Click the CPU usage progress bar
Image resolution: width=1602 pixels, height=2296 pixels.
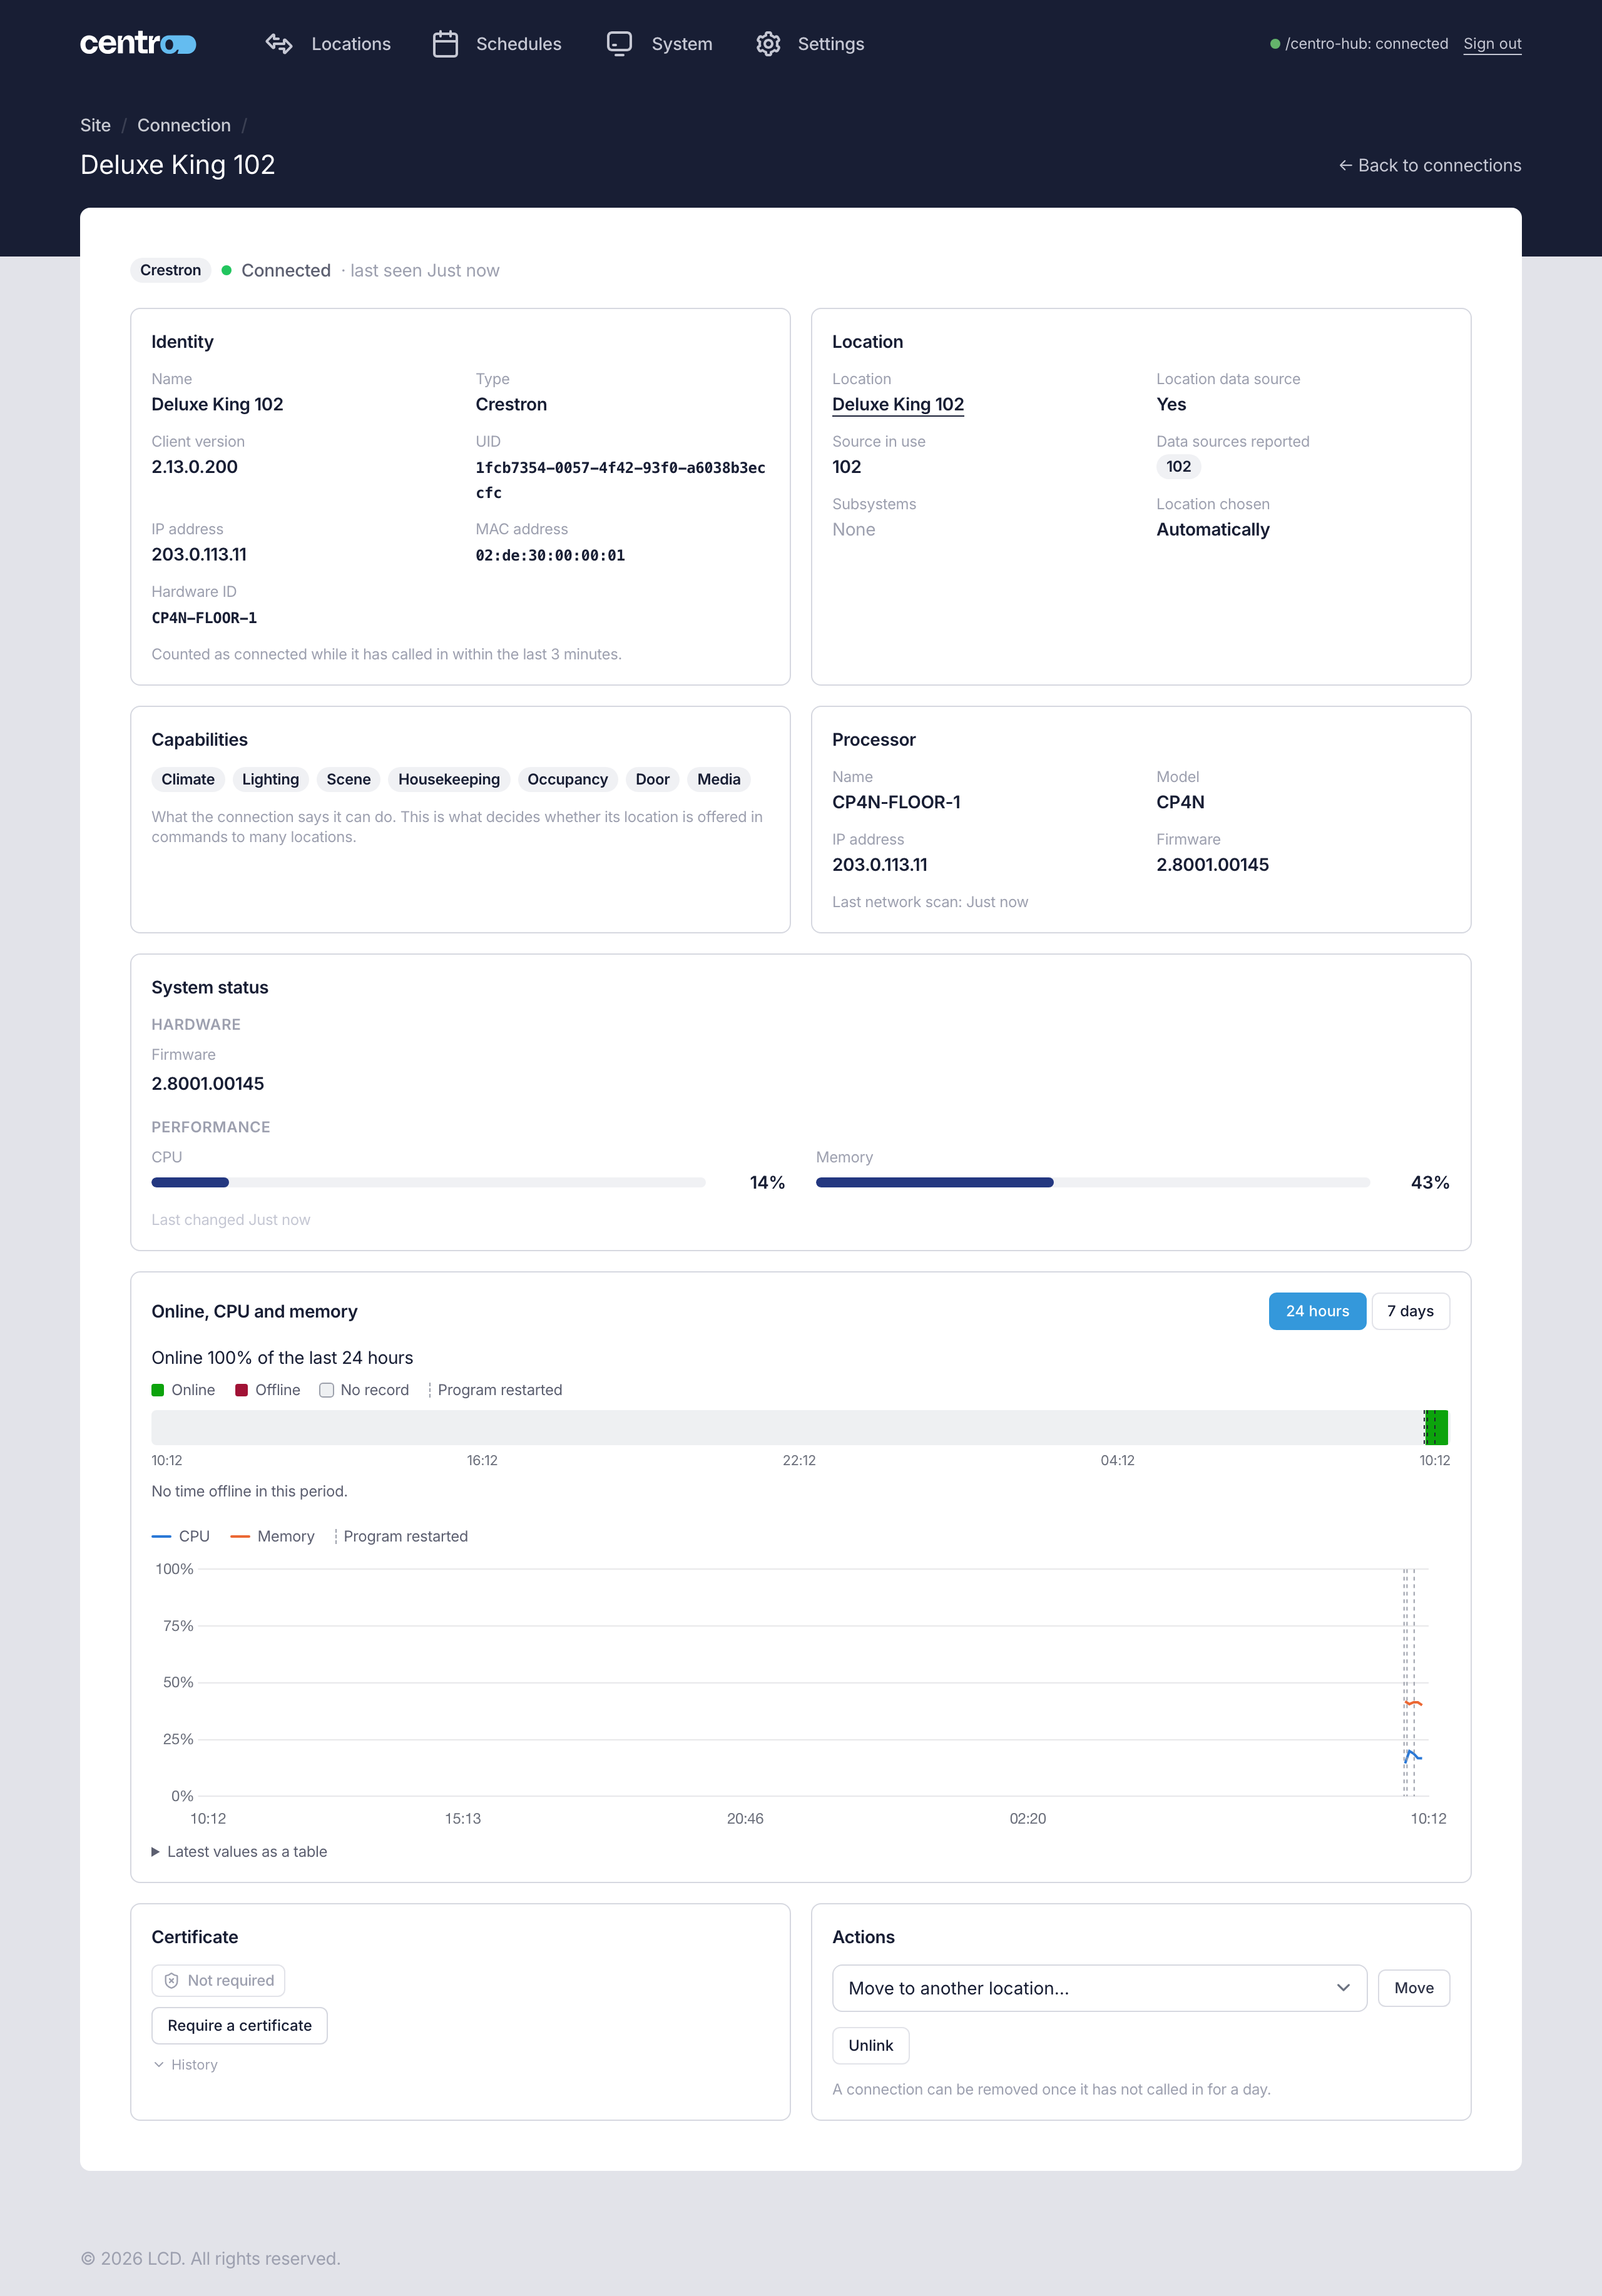[x=428, y=1182]
